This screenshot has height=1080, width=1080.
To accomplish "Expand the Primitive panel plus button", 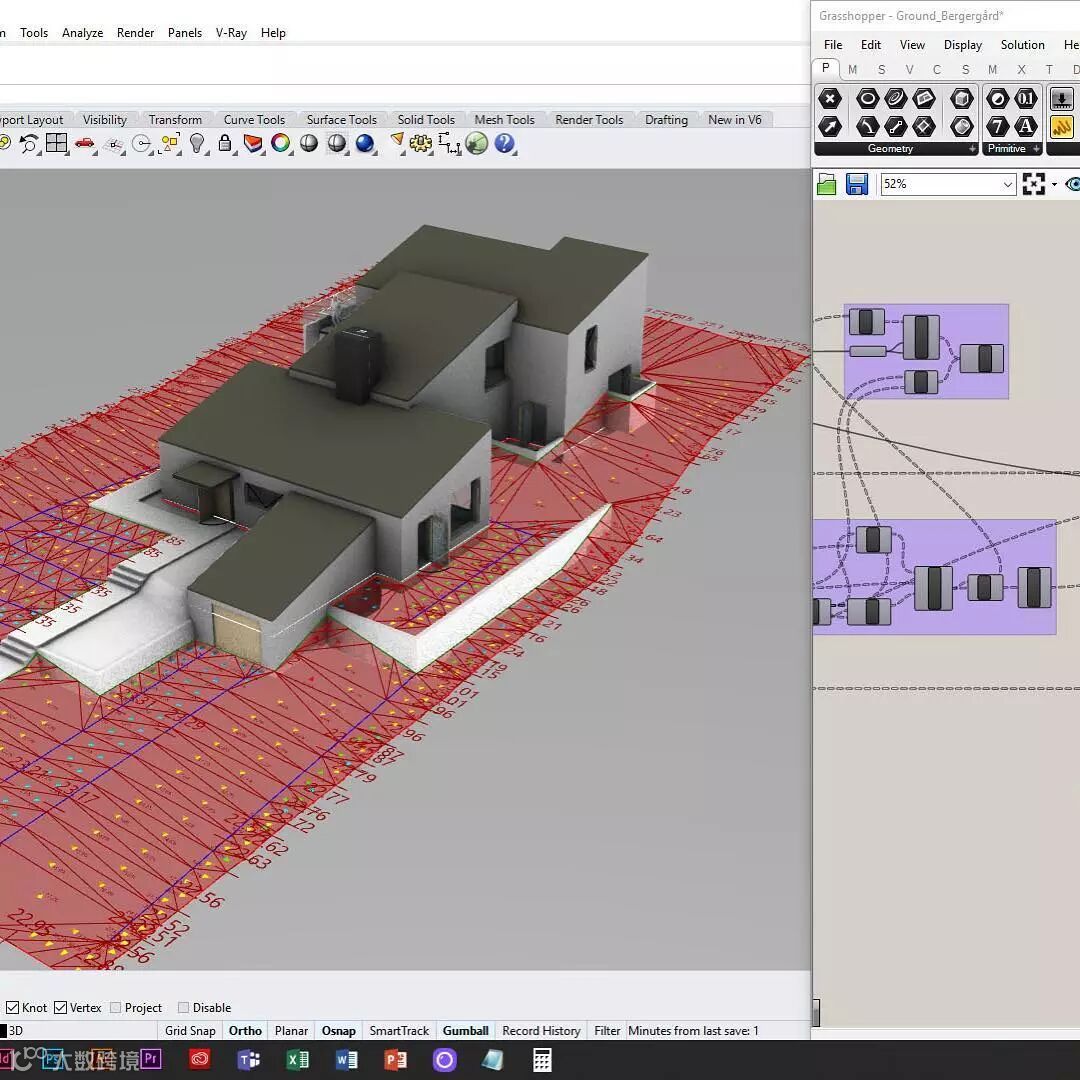I will pos(1036,149).
